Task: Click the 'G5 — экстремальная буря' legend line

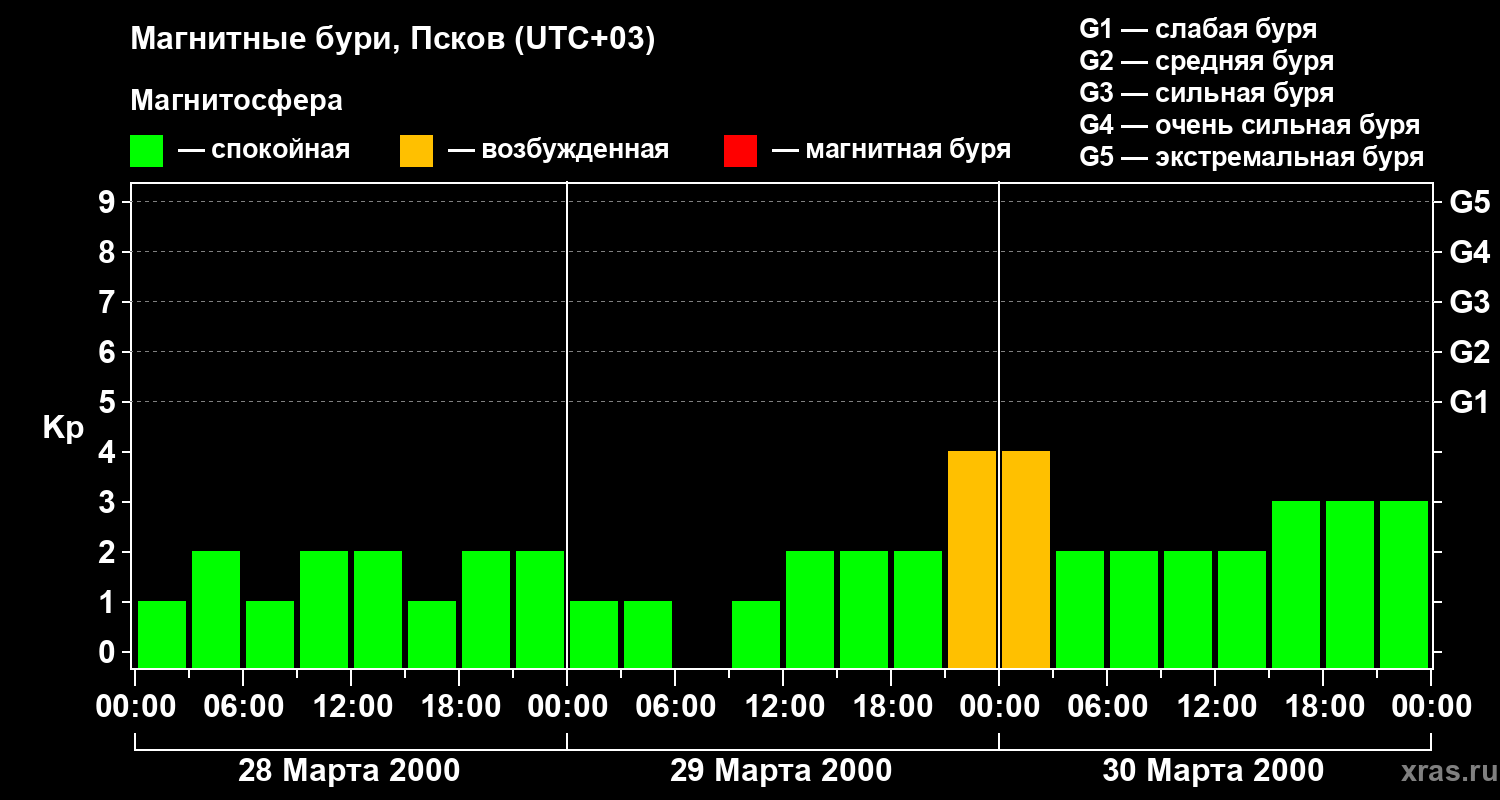Action: click(1251, 157)
